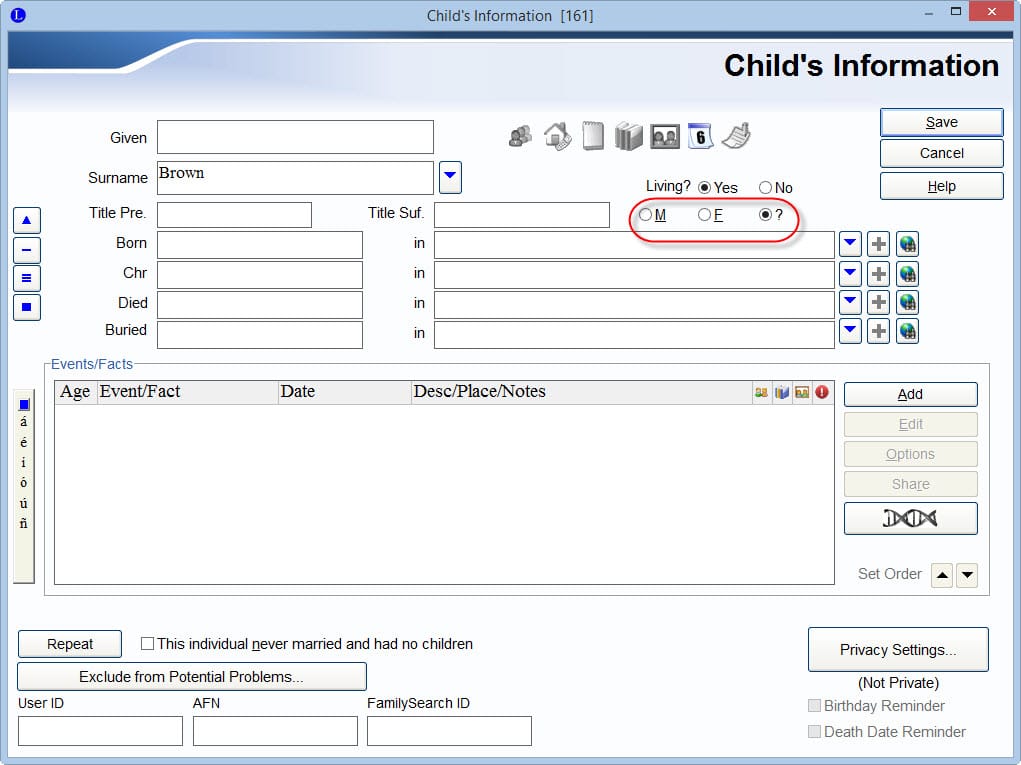Move event down with Set Order down arrow
This screenshot has width=1021, height=765.
[967, 575]
